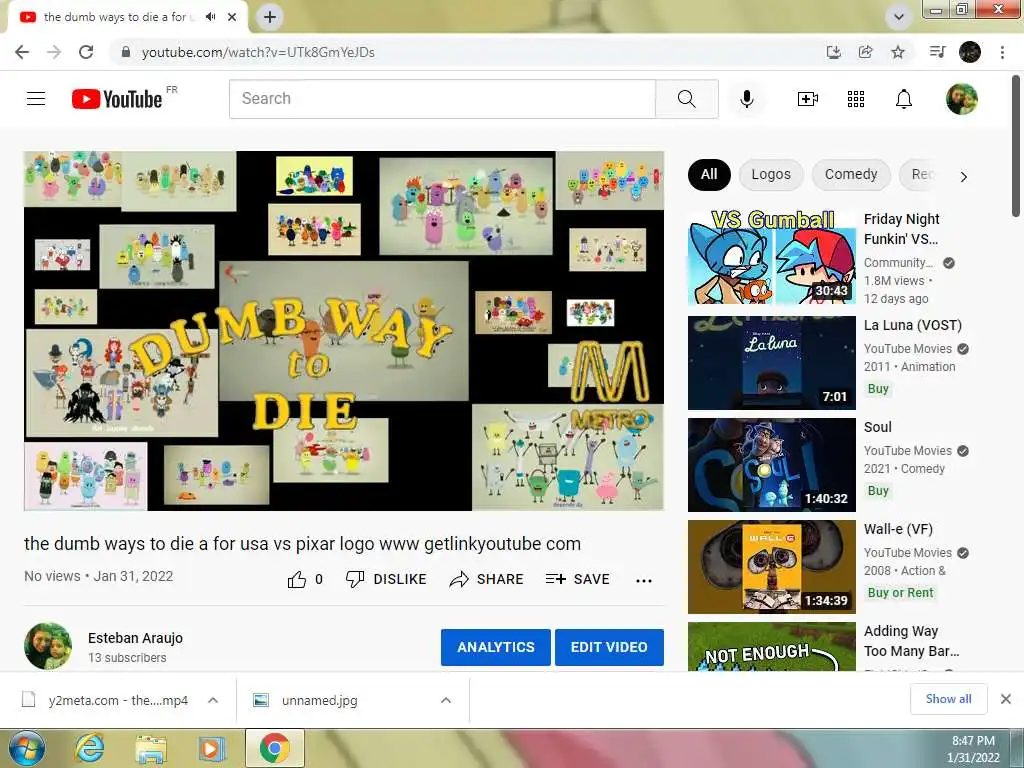Click the Buy button for La Luna
The width and height of the screenshot is (1024, 768).
click(x=878, y=389)
